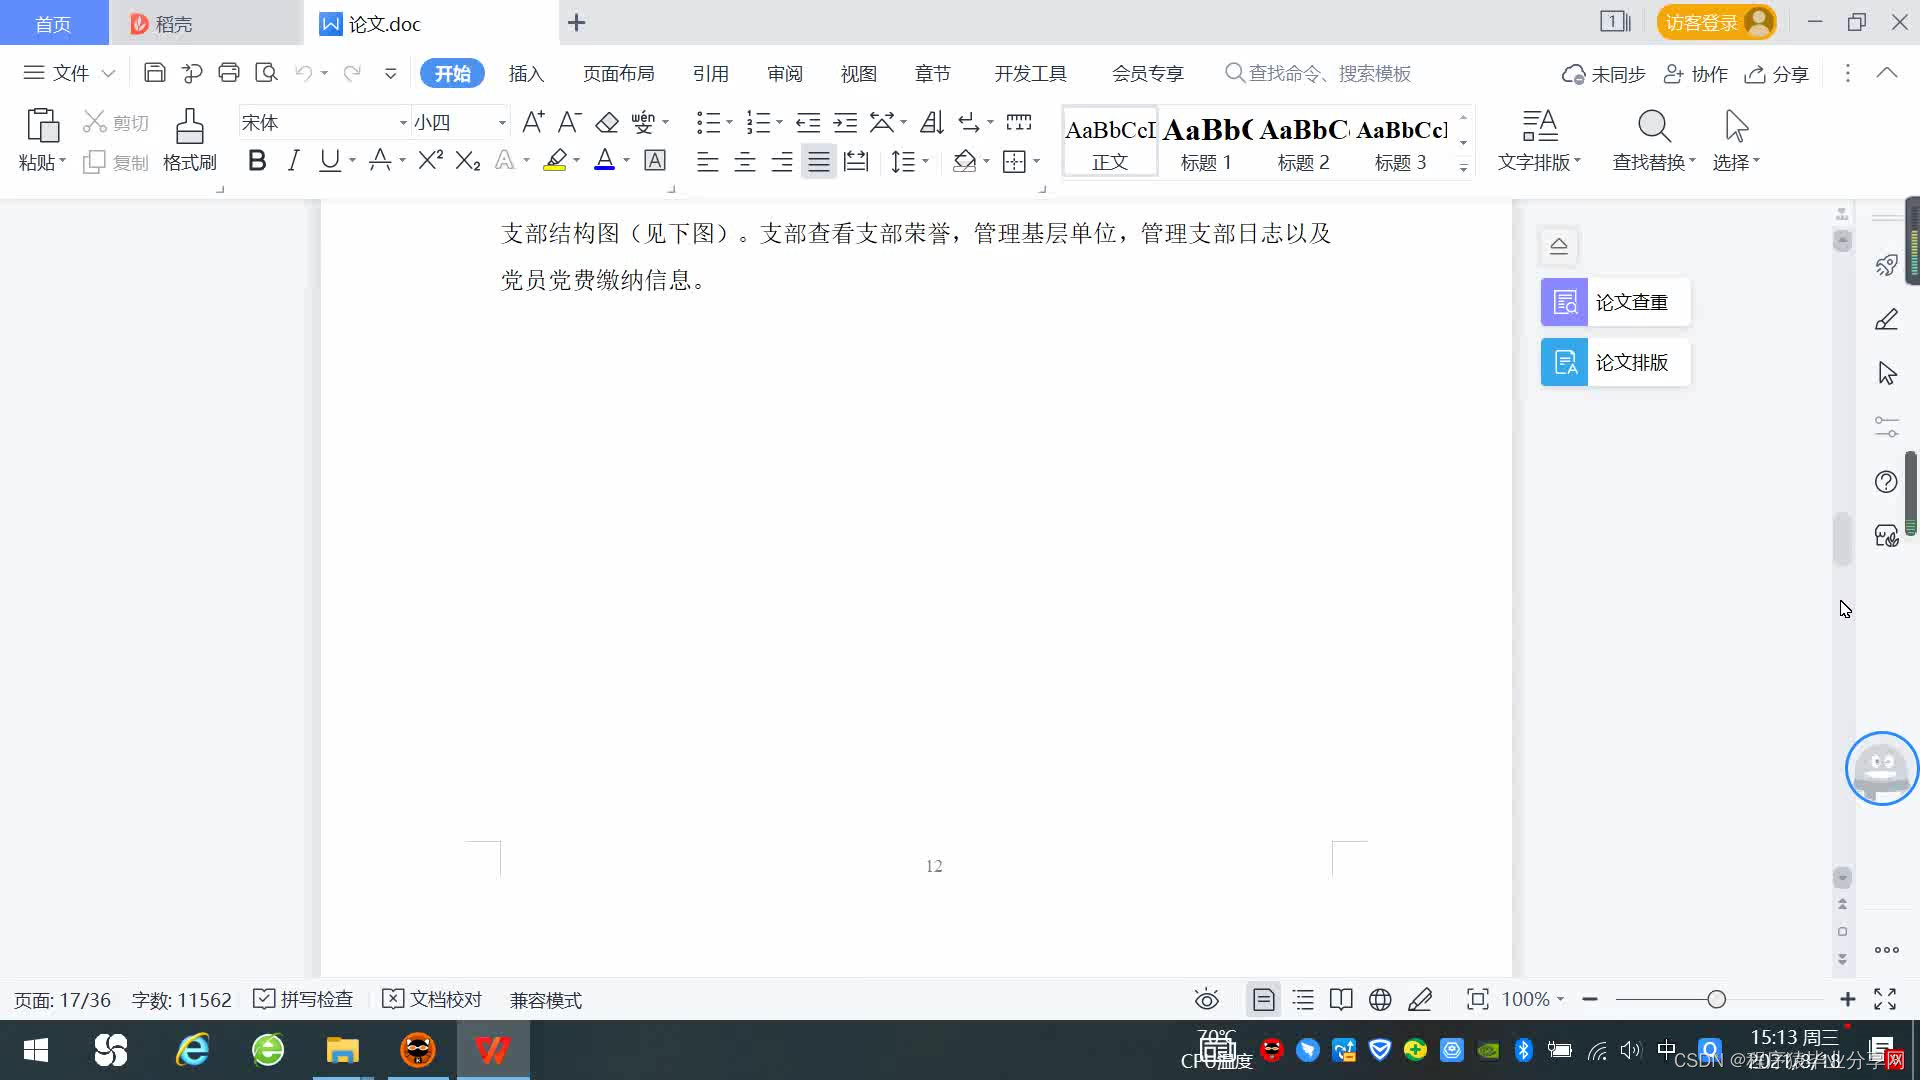
Task: Click the italic formatting icon
Action: tap(293, 161)
